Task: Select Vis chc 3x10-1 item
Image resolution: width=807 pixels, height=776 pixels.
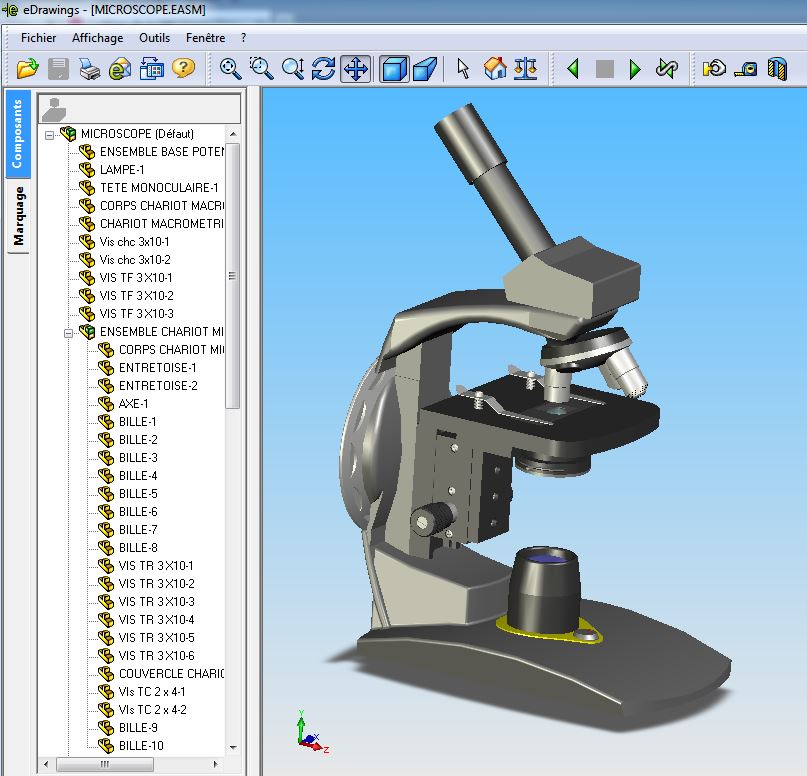Action: pos(134,242)
